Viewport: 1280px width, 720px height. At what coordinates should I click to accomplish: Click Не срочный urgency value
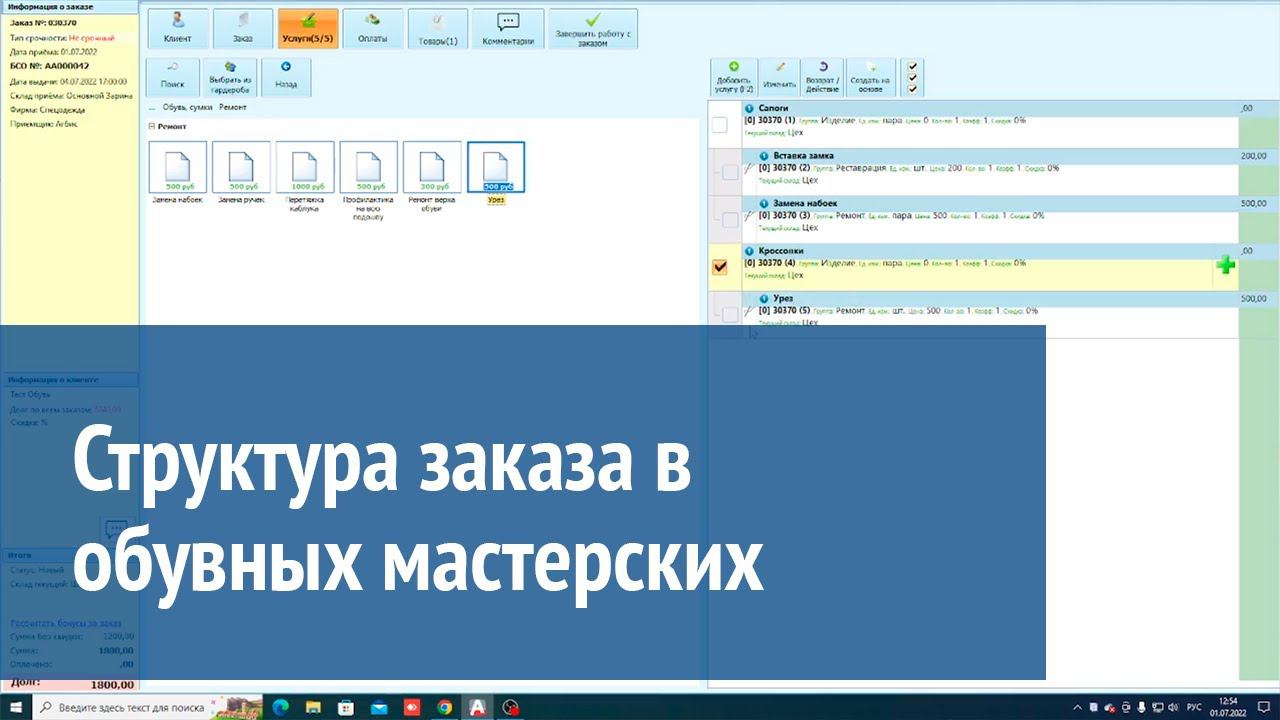pyautogui.click(x=92, y=37)
